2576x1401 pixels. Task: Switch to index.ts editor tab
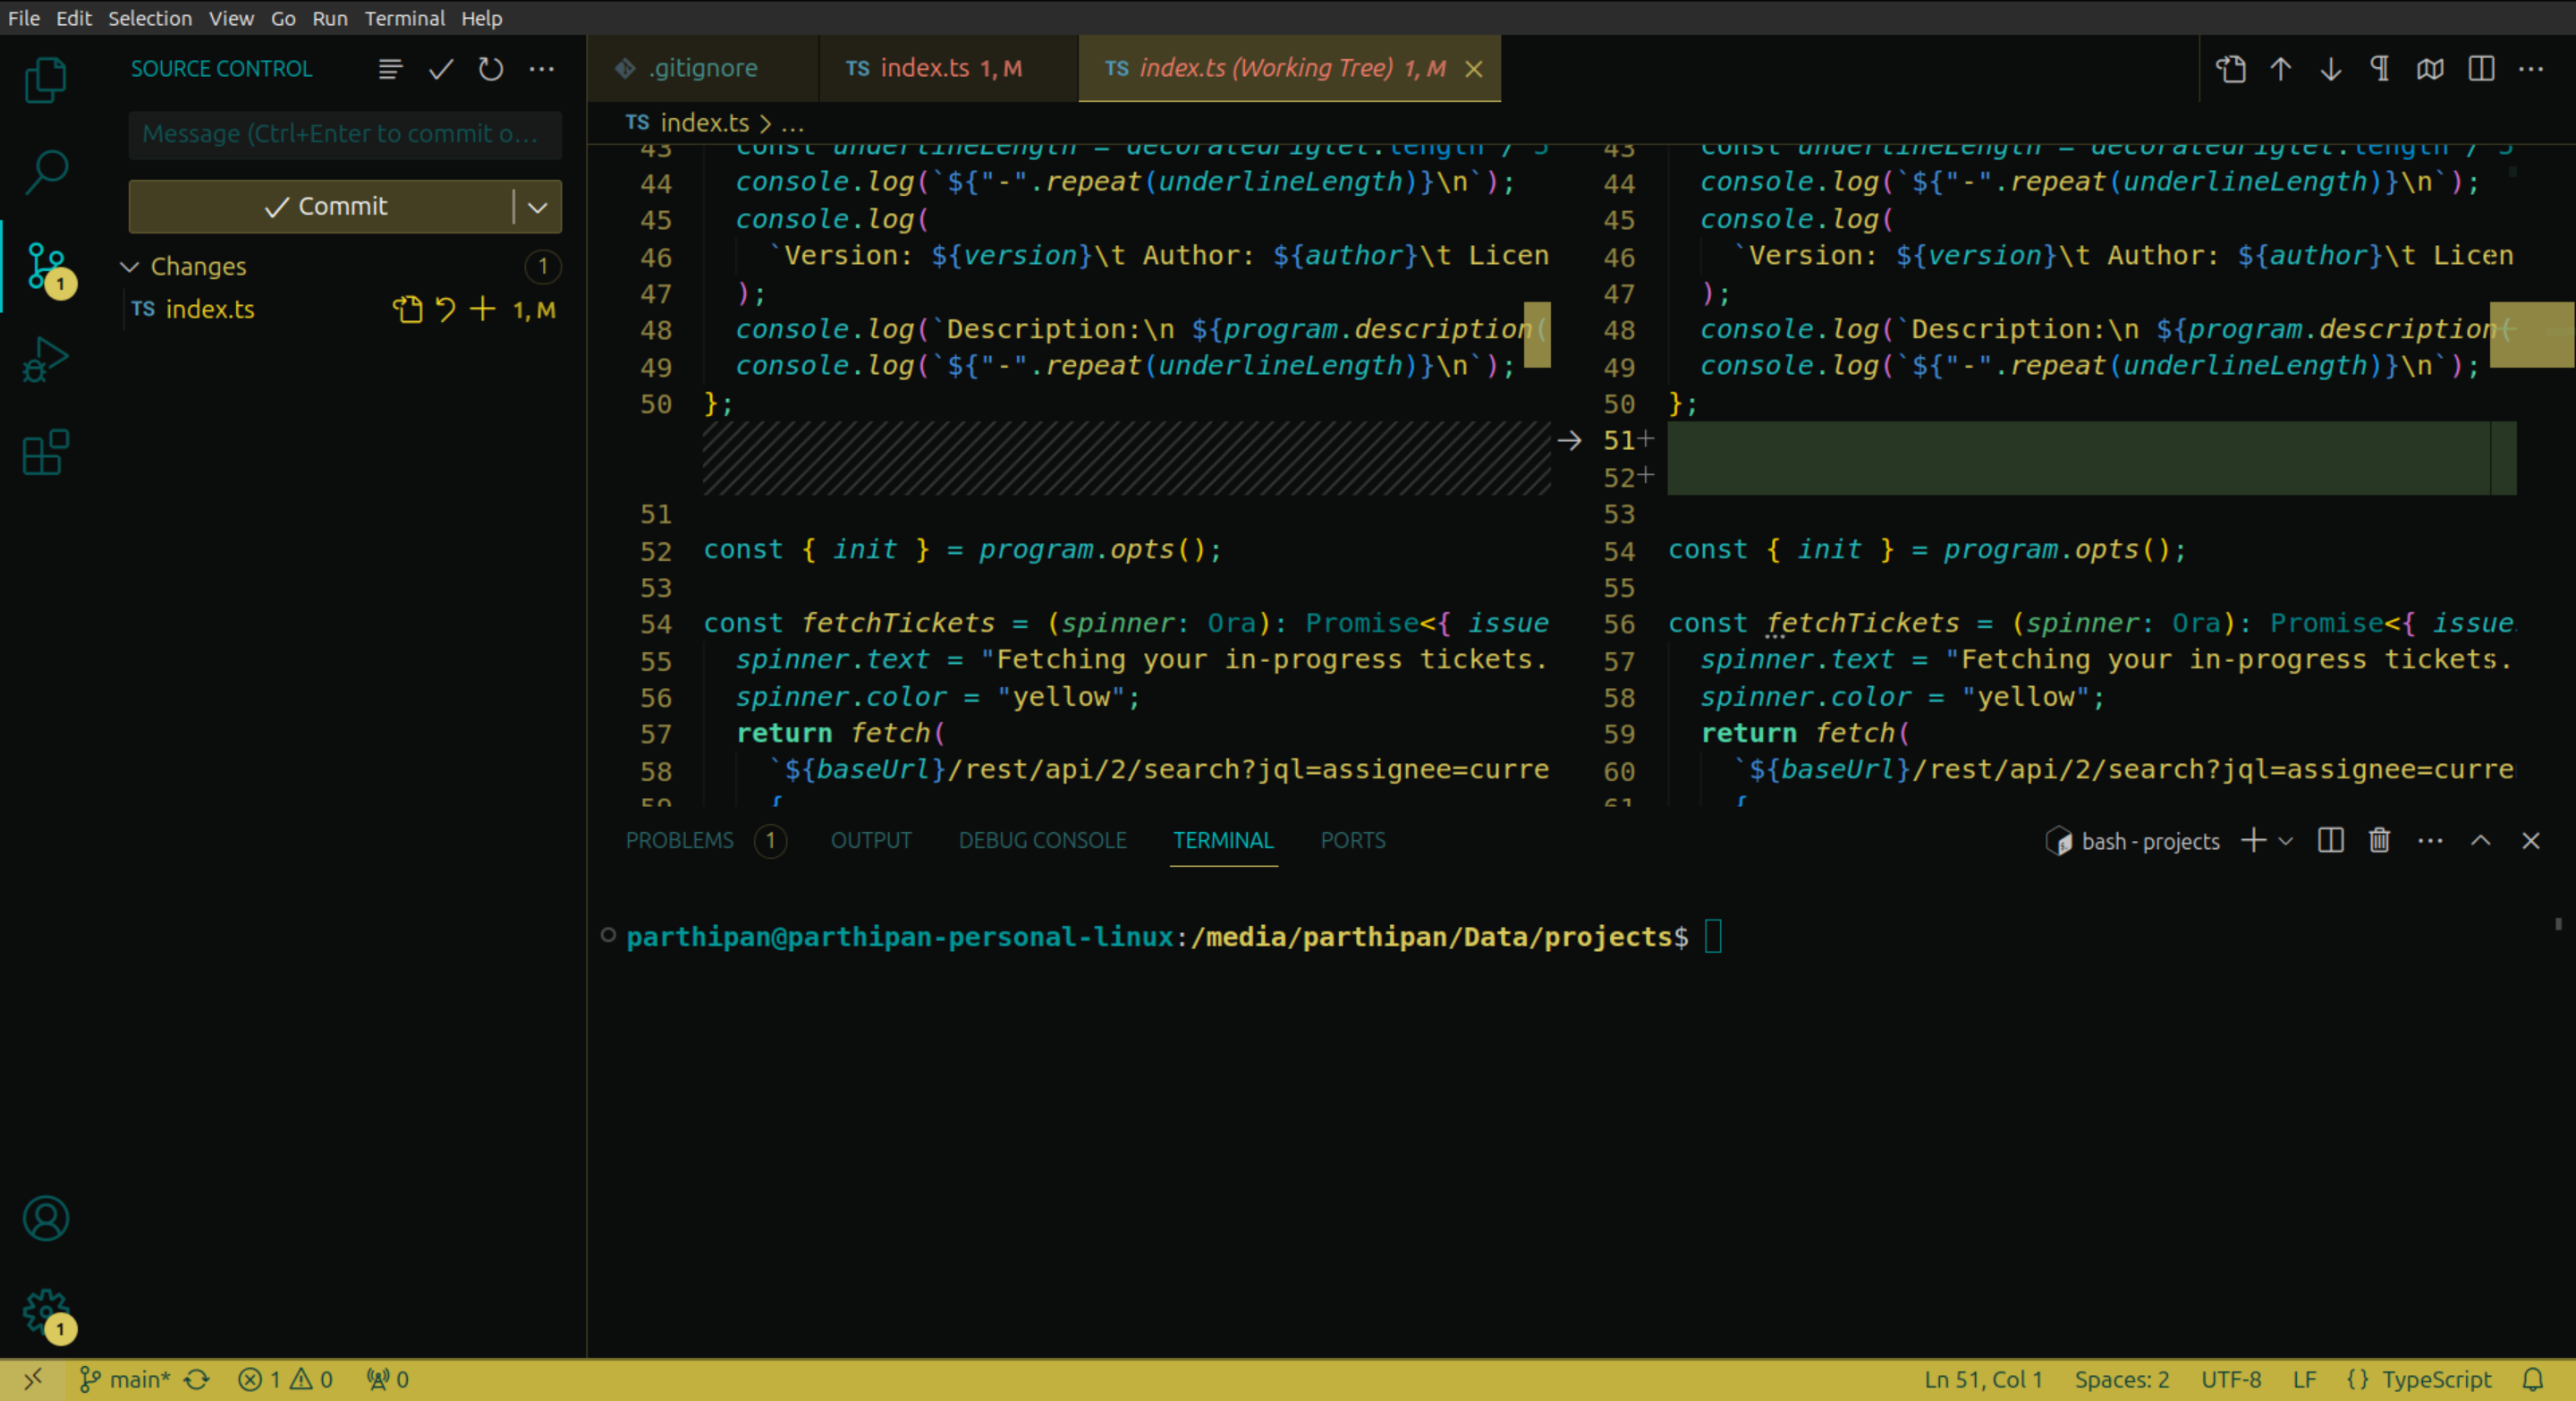pyautogui.click(x=948, y=68)
